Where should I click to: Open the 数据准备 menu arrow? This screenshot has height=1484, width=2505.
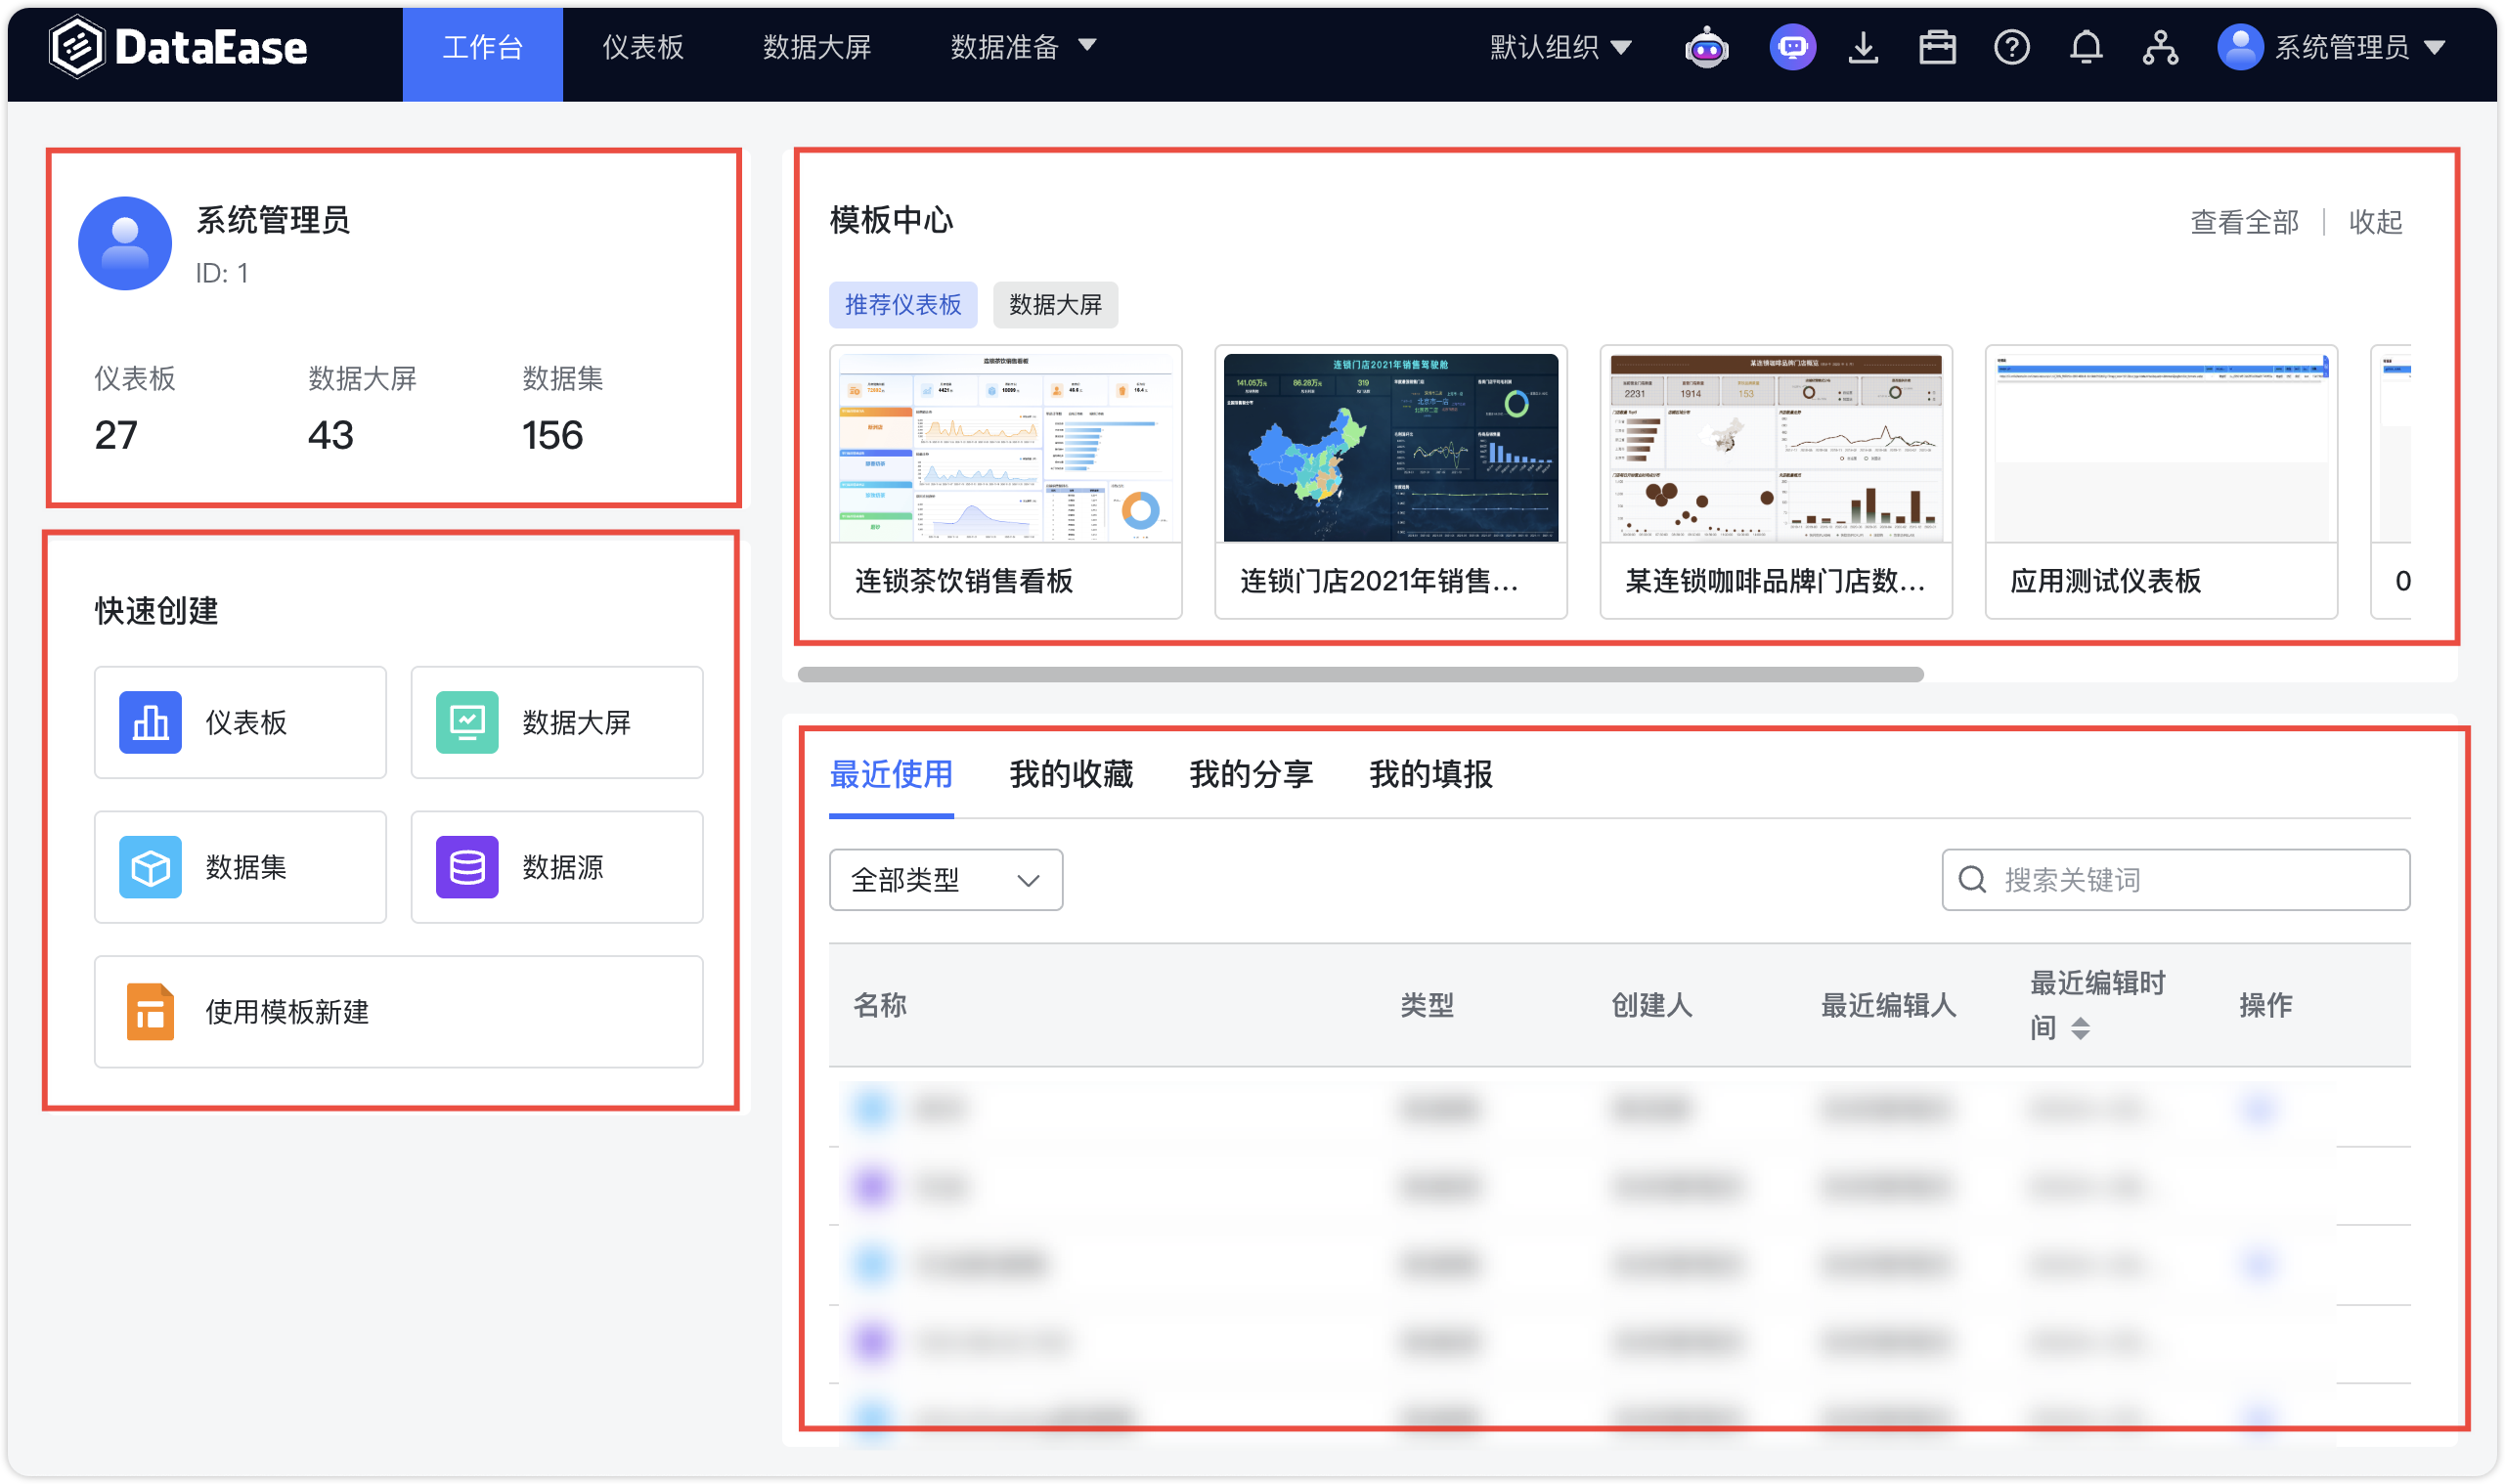tap(1089, 46)
